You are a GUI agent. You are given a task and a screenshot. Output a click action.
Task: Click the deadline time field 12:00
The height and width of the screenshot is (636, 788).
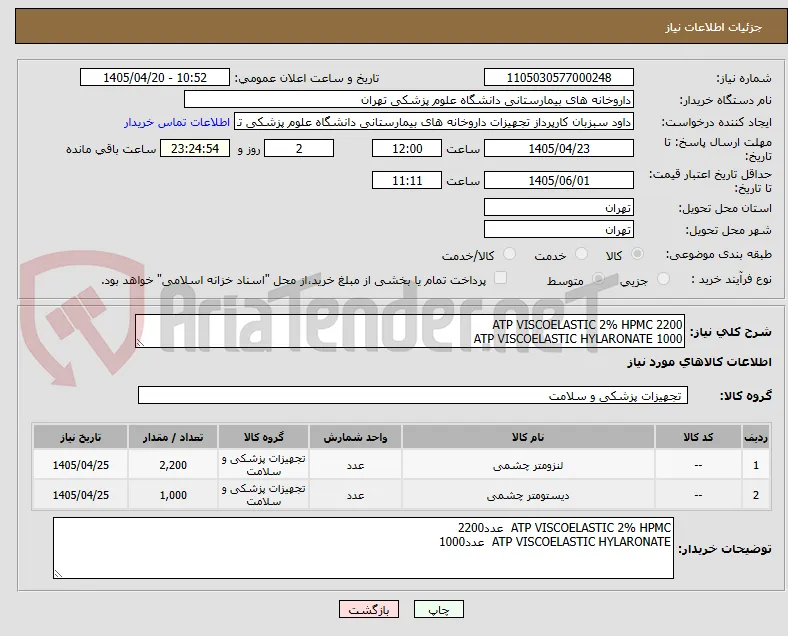[x=407, y=148]
